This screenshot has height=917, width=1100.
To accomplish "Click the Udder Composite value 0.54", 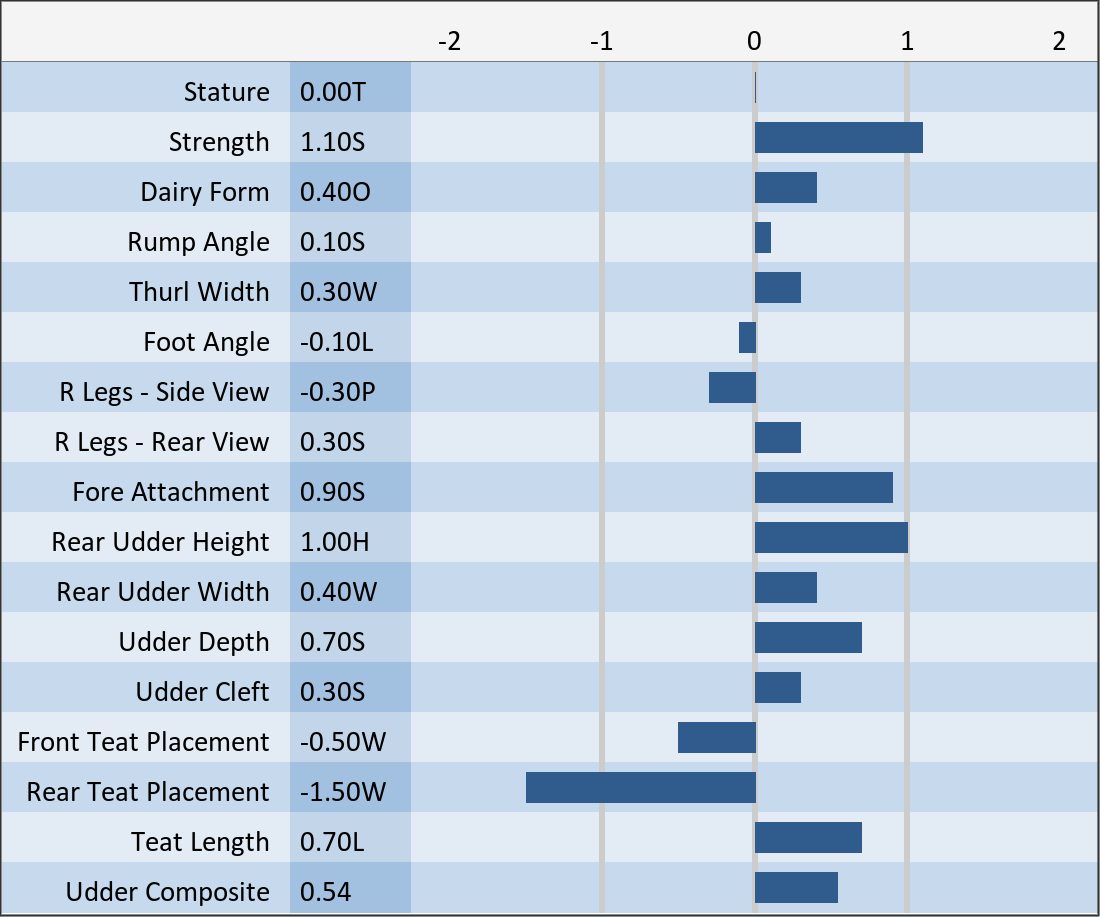I will coord(326,892).
